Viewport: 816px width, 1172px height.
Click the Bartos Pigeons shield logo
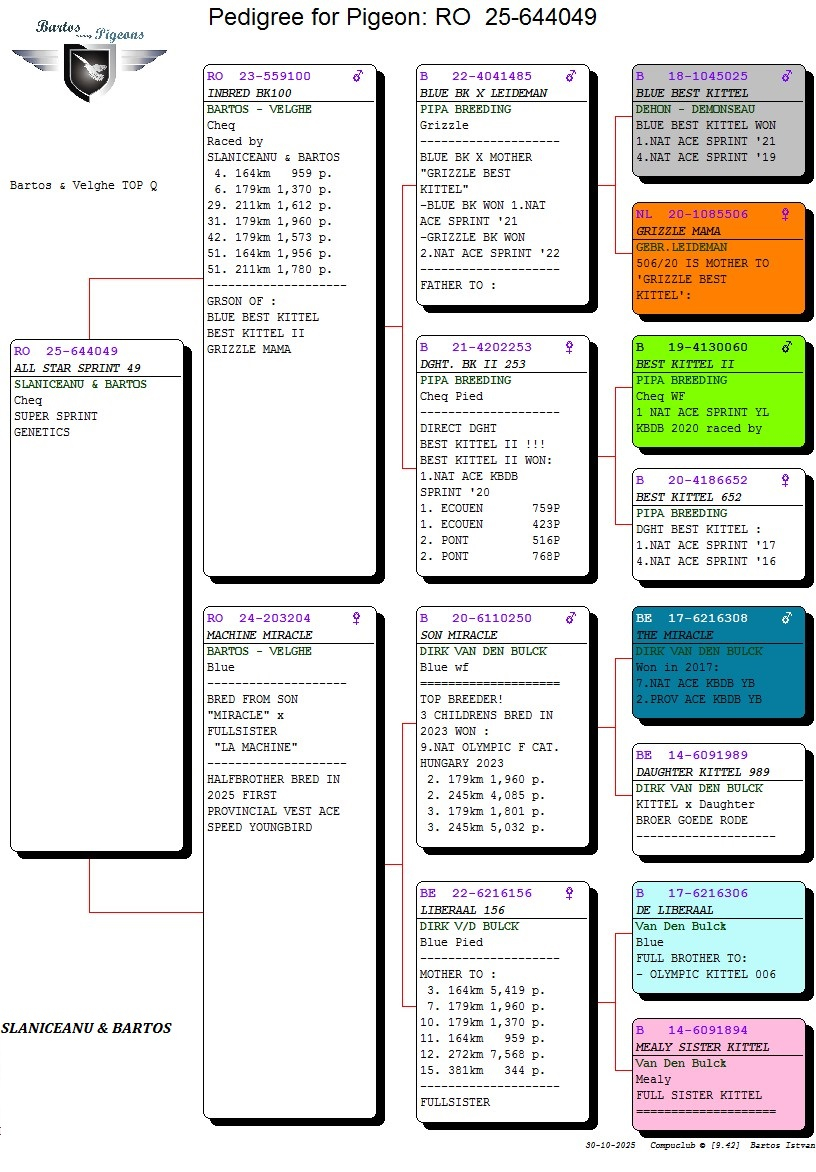click(89, 68)
